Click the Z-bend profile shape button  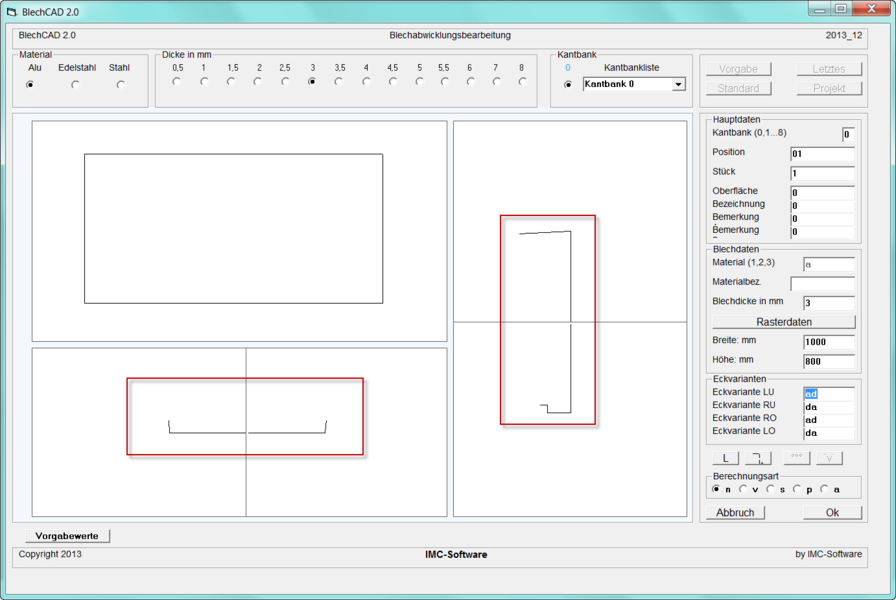tap(758, 458)
